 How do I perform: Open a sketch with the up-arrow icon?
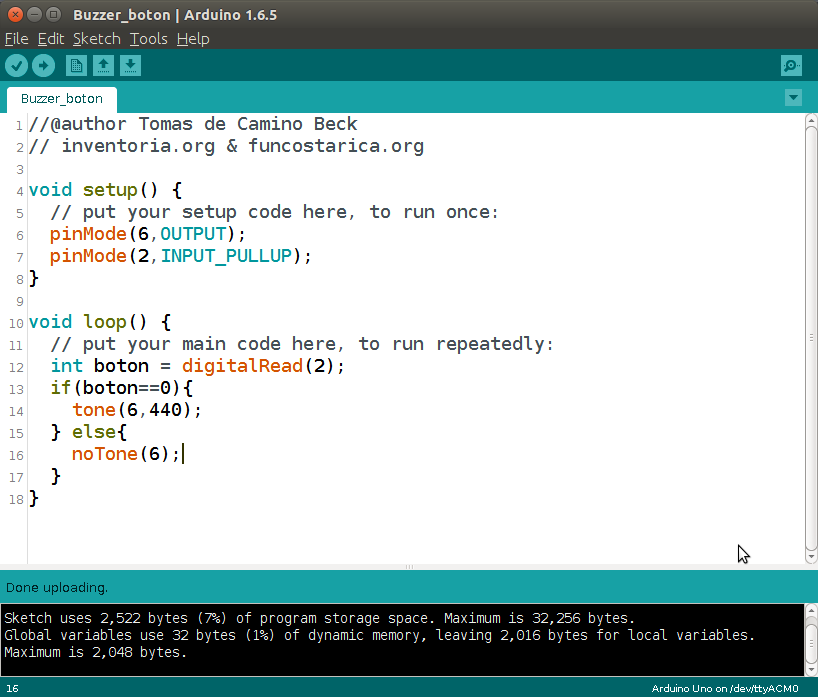pyautogui.click(x=103, y=66)
